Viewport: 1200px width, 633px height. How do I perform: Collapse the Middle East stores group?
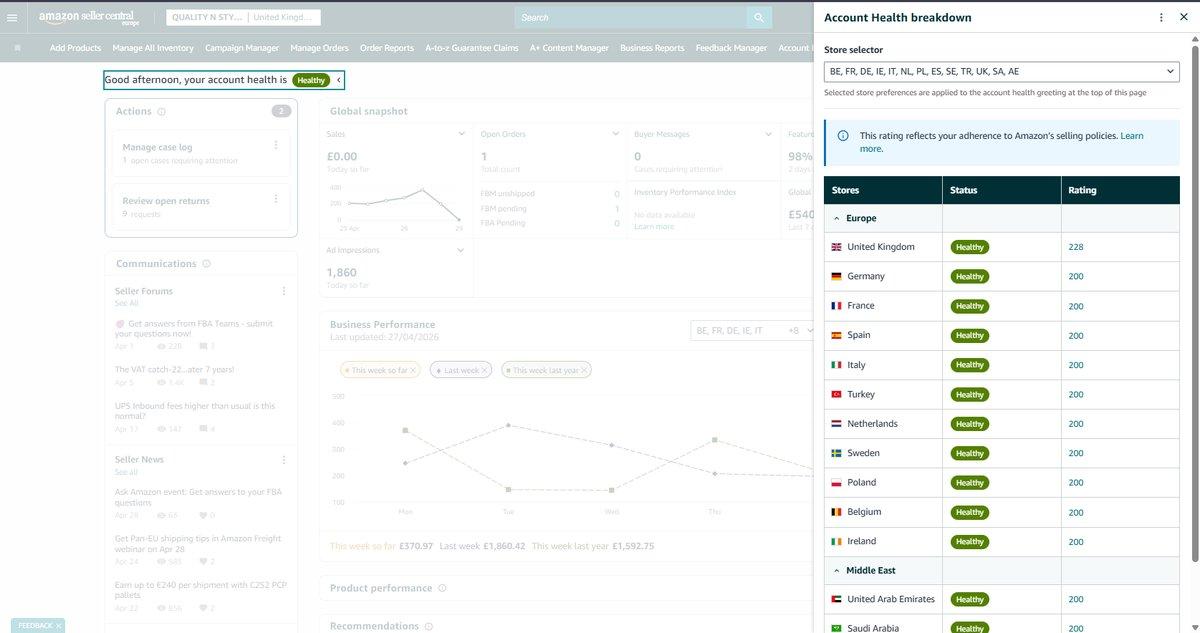click(x=837, y=570)
